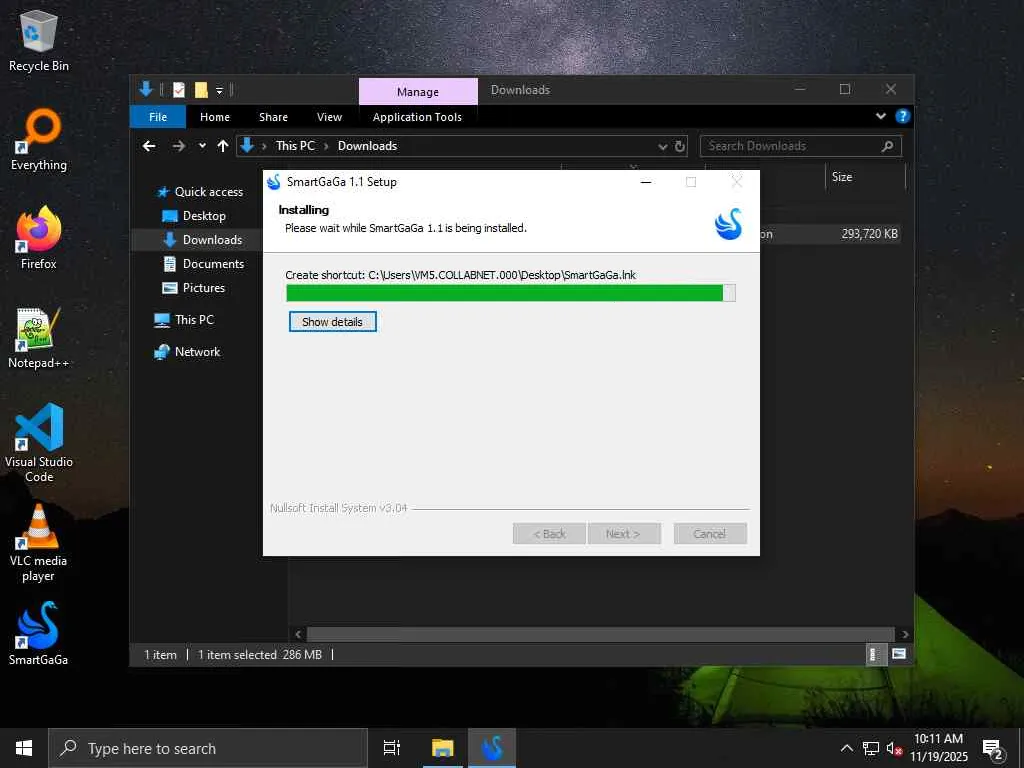The width and height of the screenshot is (1024, 768).
Task: Open the Explorer help question mark
Action: [903, 116]
